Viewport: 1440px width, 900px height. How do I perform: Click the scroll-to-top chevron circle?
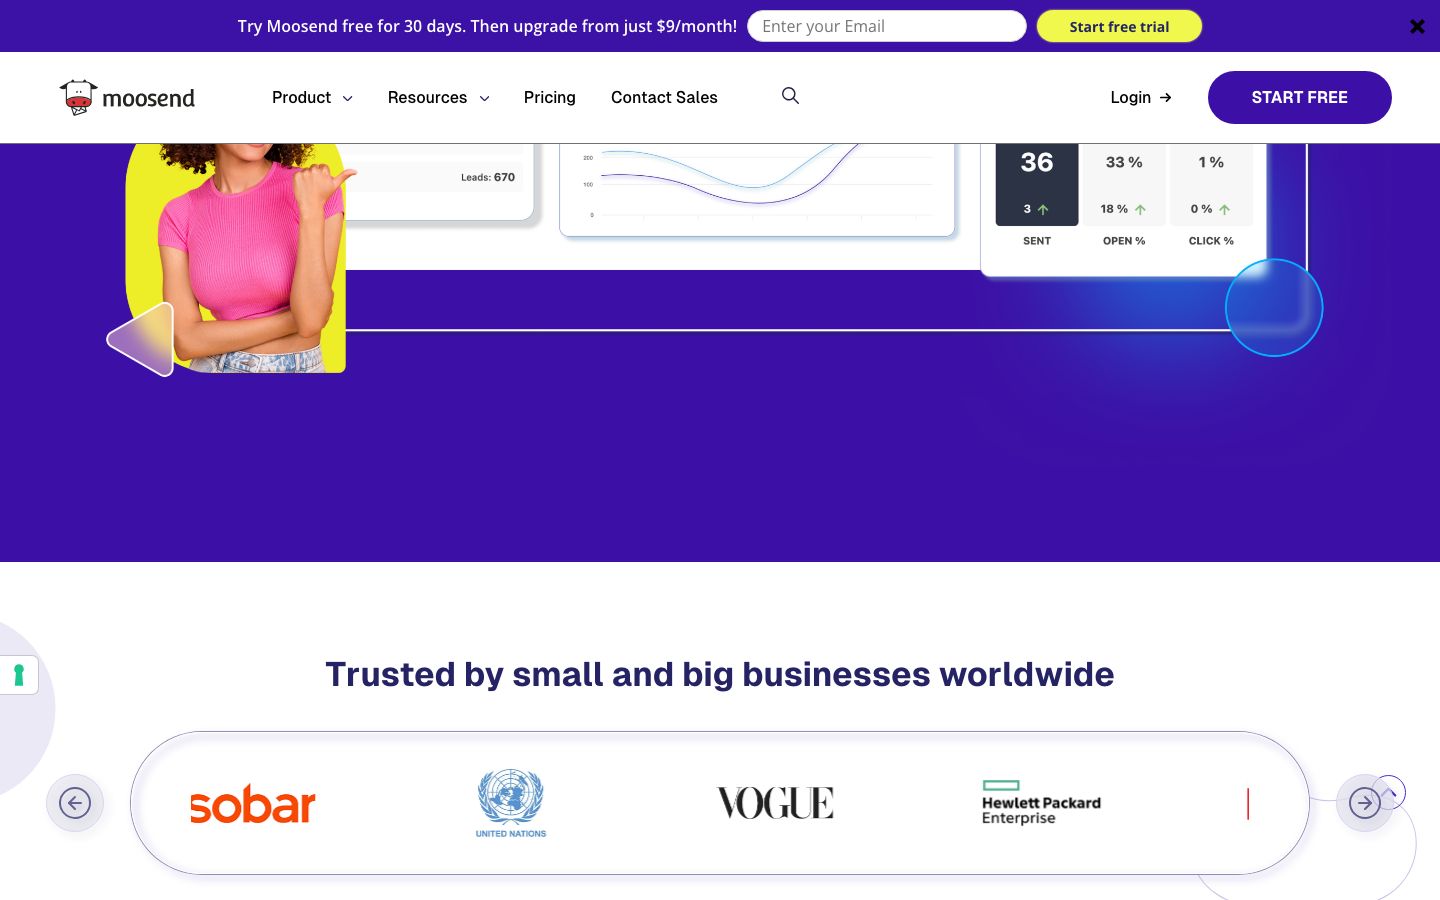(1389, 792)
